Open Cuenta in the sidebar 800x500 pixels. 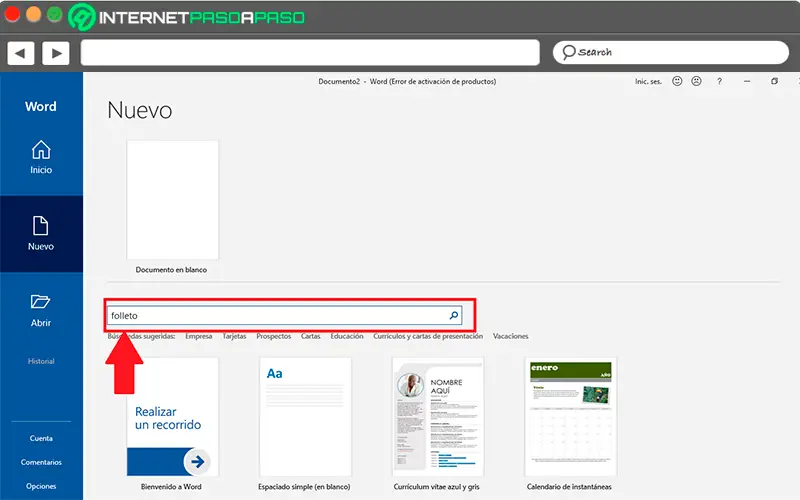point(41,438)
